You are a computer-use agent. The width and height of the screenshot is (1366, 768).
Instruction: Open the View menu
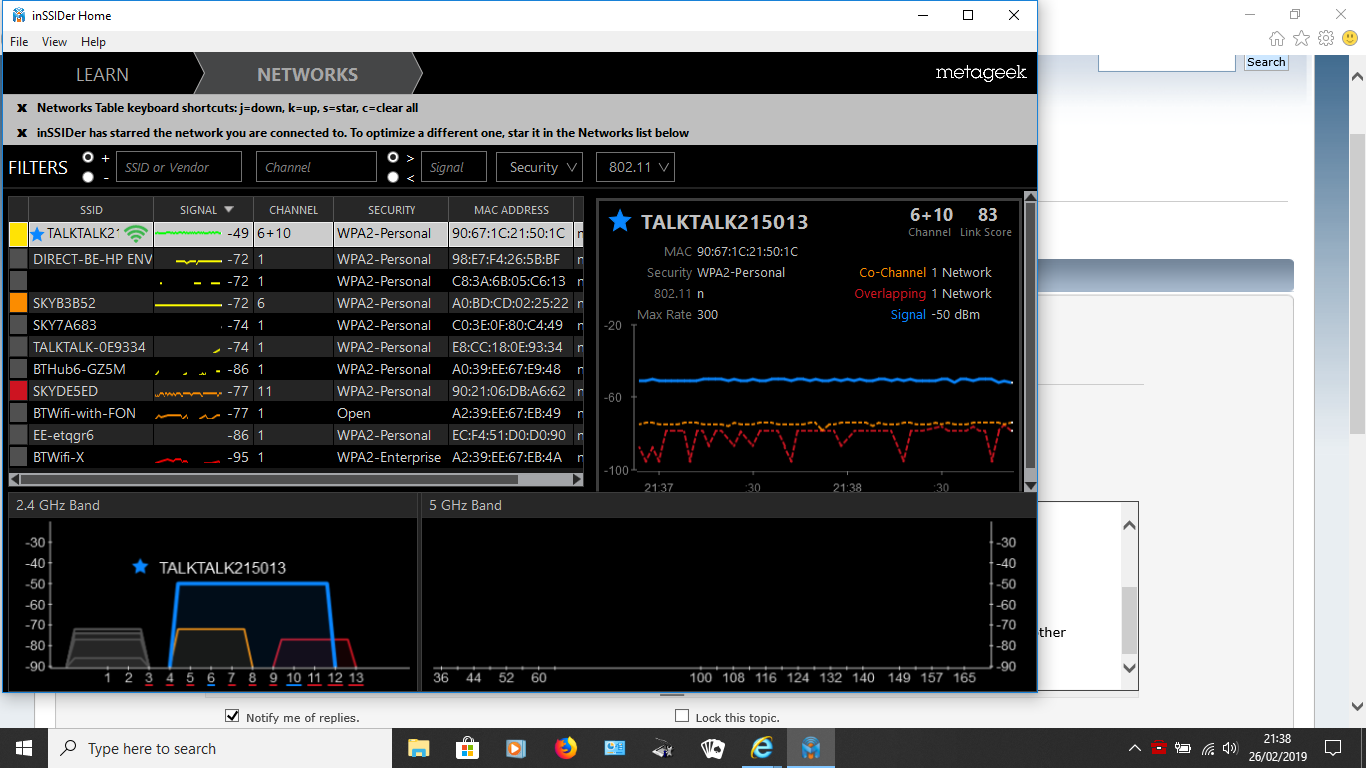54,42
